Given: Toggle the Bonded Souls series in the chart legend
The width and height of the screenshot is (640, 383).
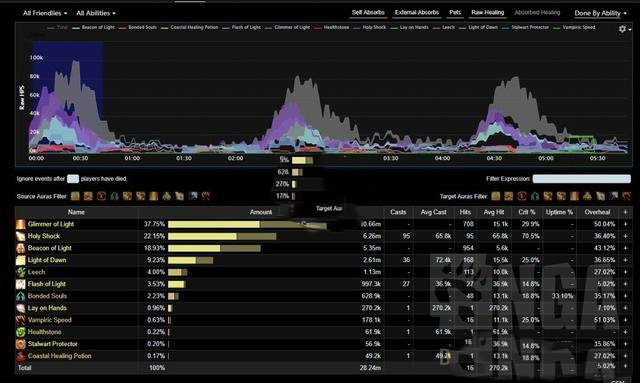Looking at the screenshot, I should pyautogui.click(x=138, y=27).
